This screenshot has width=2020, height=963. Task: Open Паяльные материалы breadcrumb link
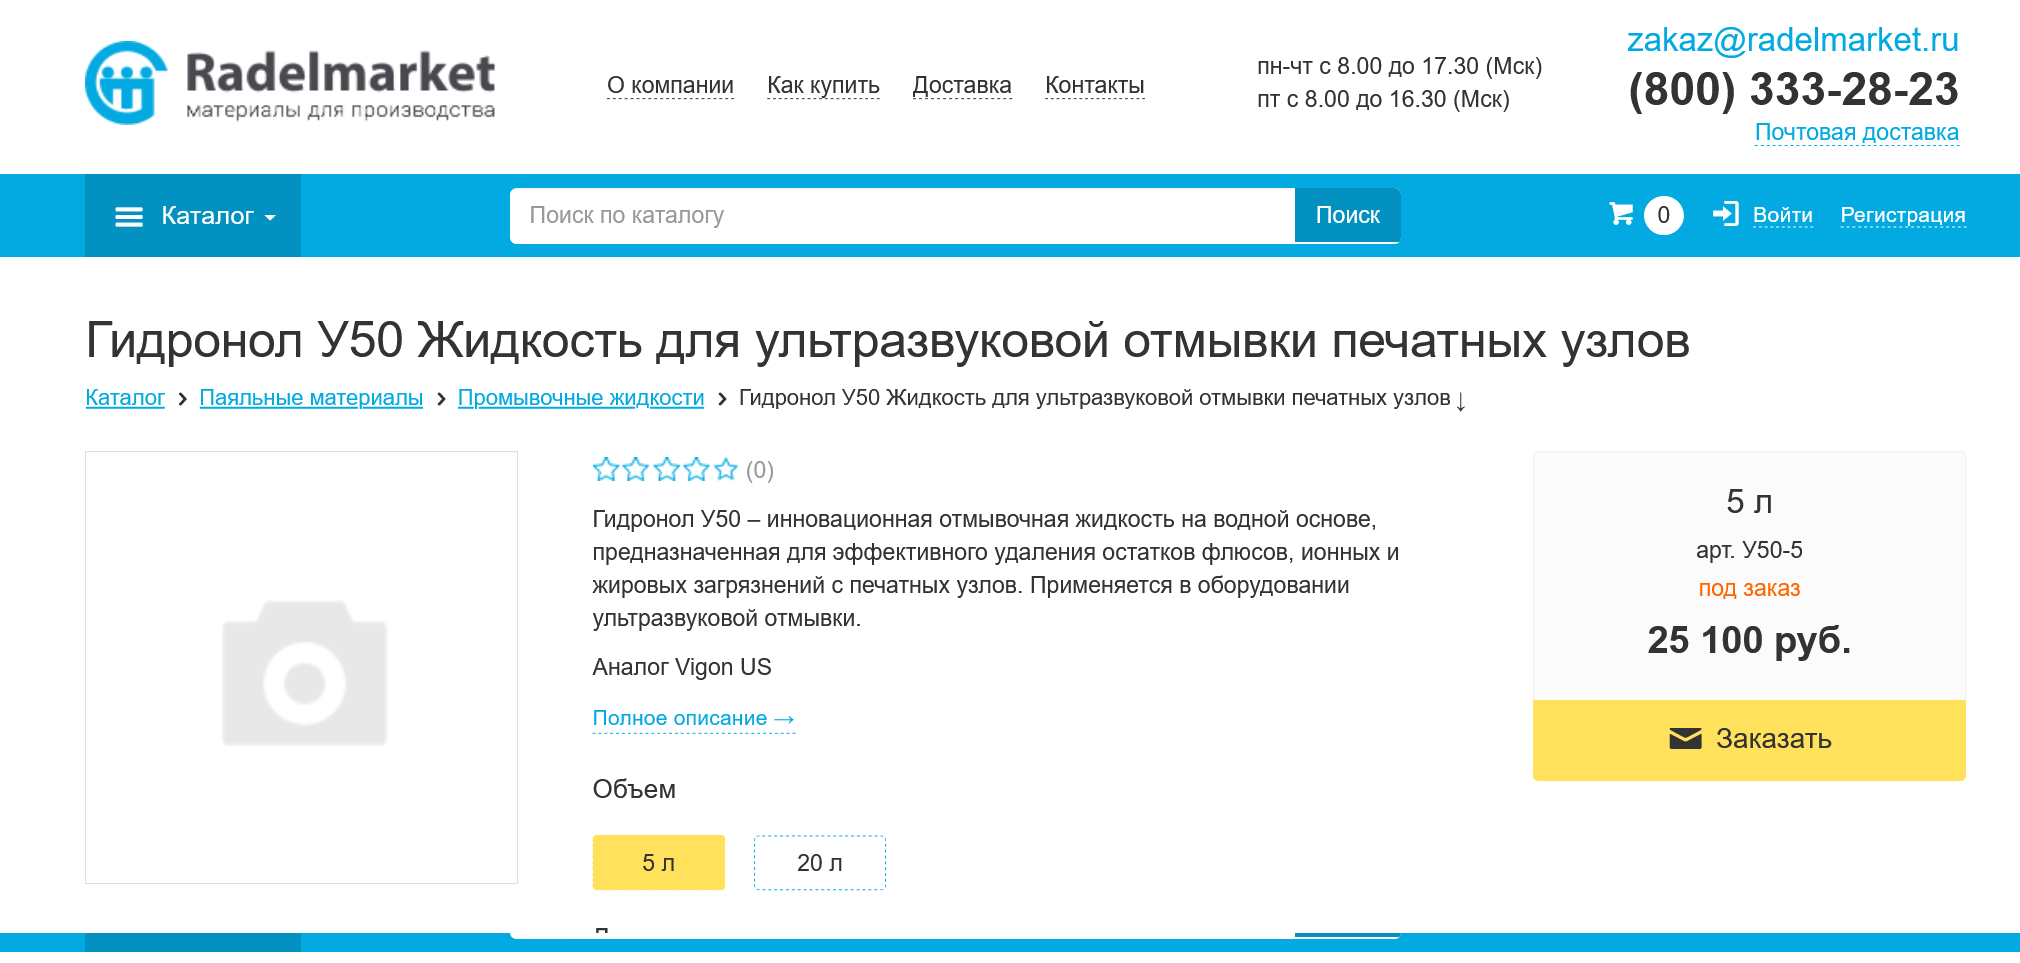pyautogui.click(x=311, y=398)
